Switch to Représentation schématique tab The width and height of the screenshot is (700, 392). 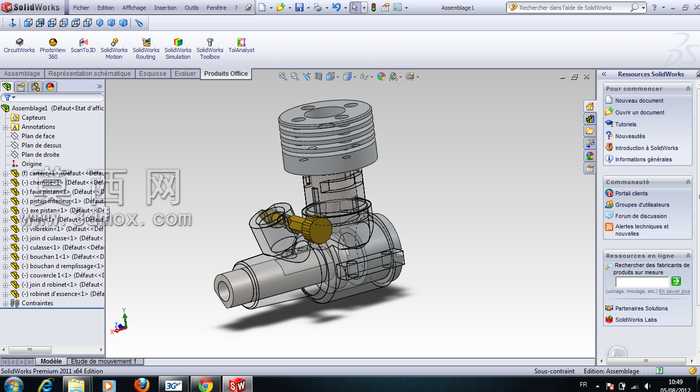[89, 74]
